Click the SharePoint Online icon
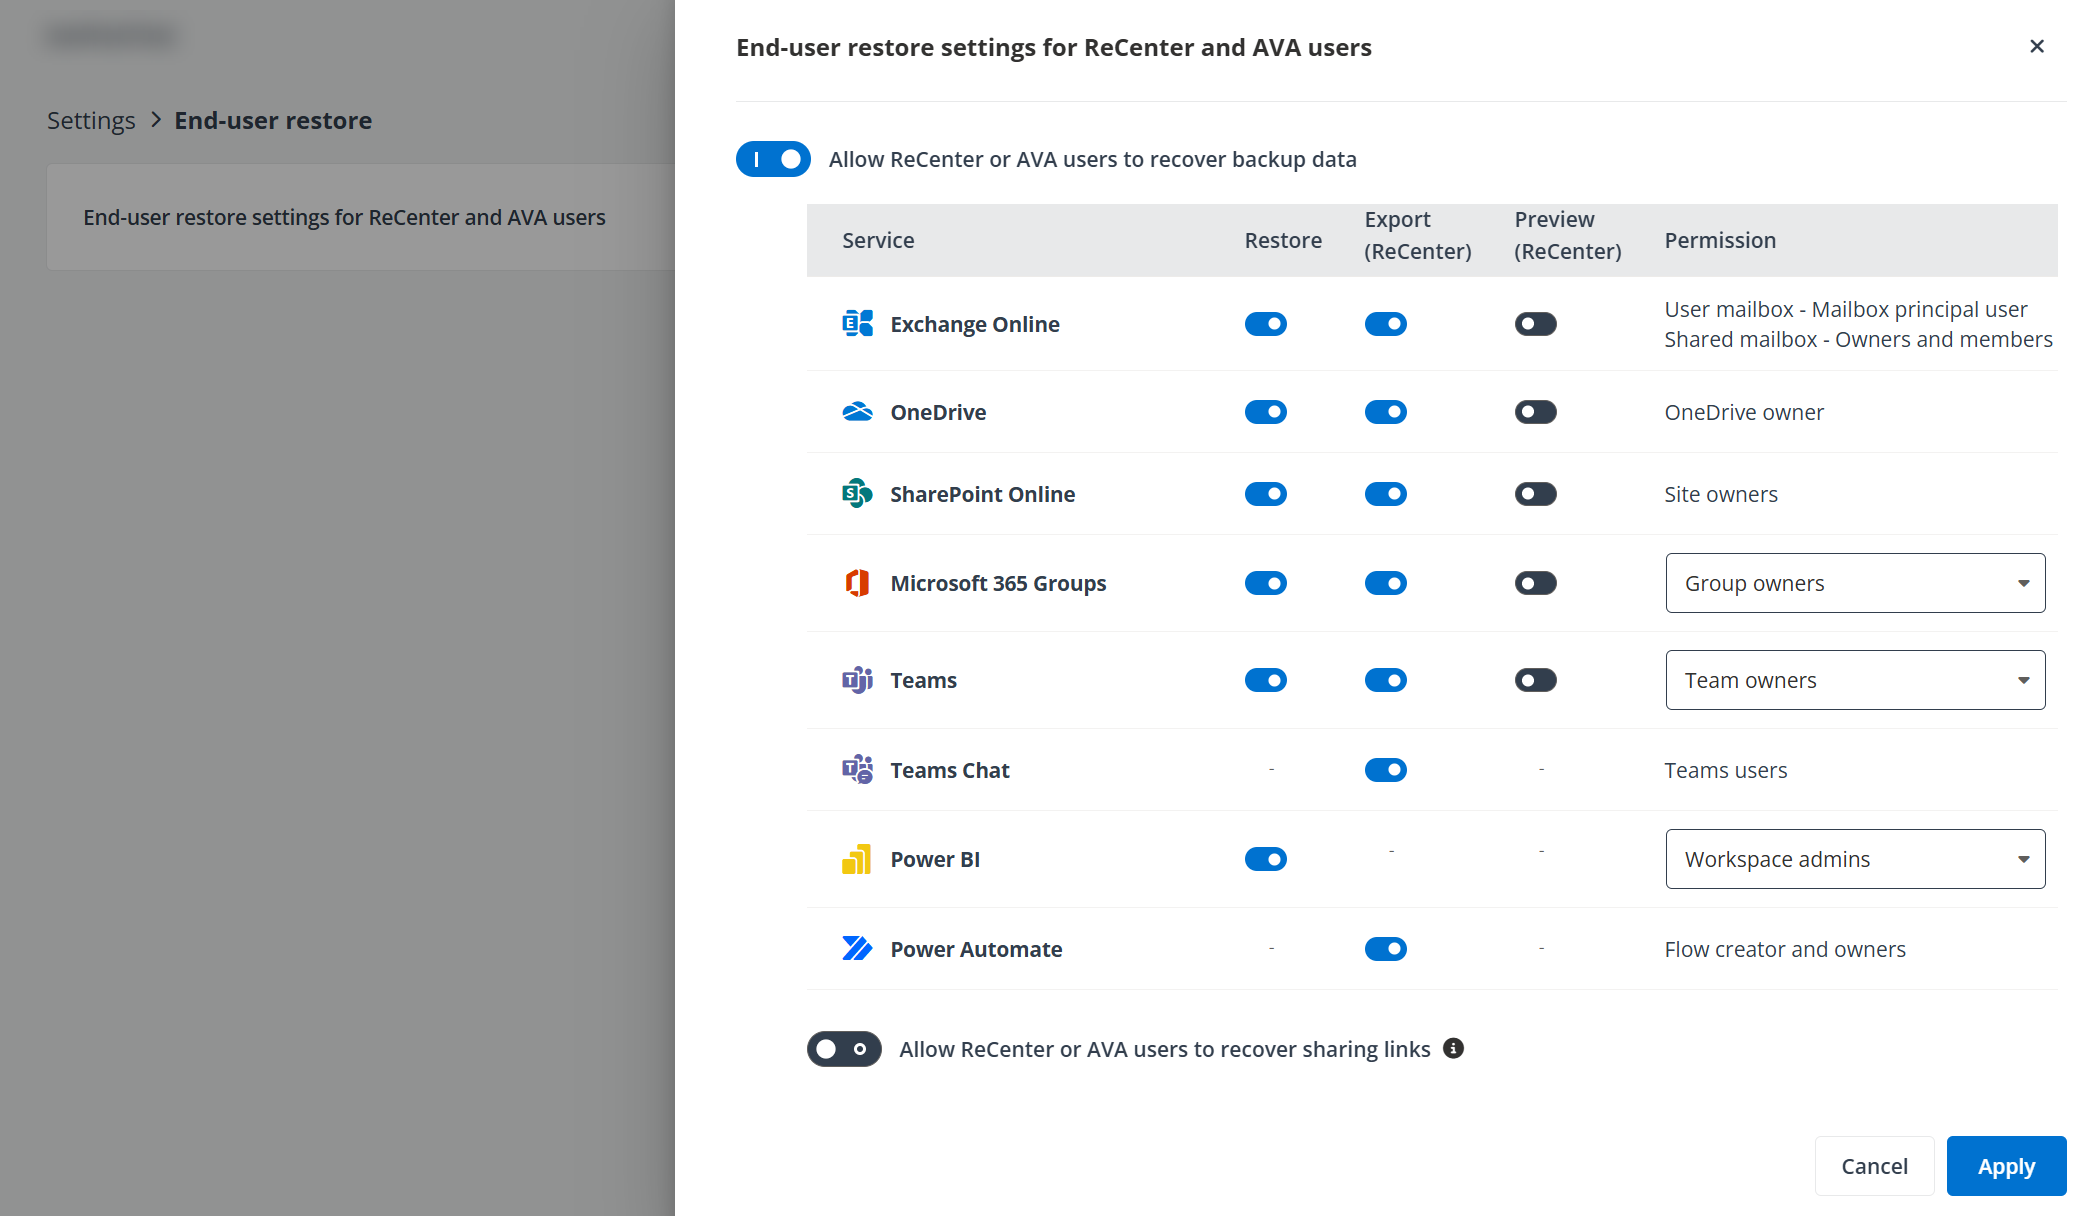The image size is (2093, 1216). click(x=856, y=493)
